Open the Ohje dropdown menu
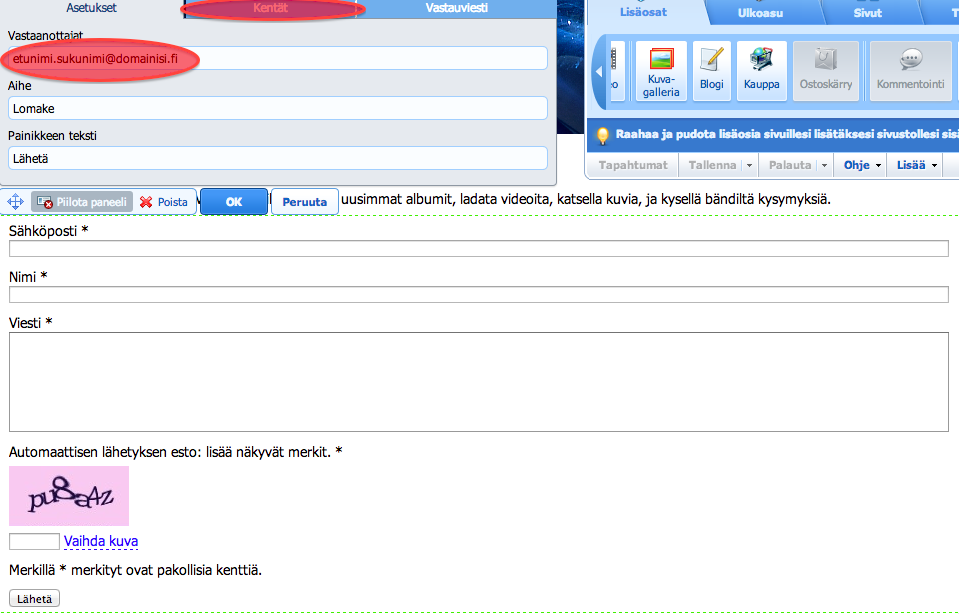This screenshot has height=614, width=959. pyautogui.click(x=864, y=165)
